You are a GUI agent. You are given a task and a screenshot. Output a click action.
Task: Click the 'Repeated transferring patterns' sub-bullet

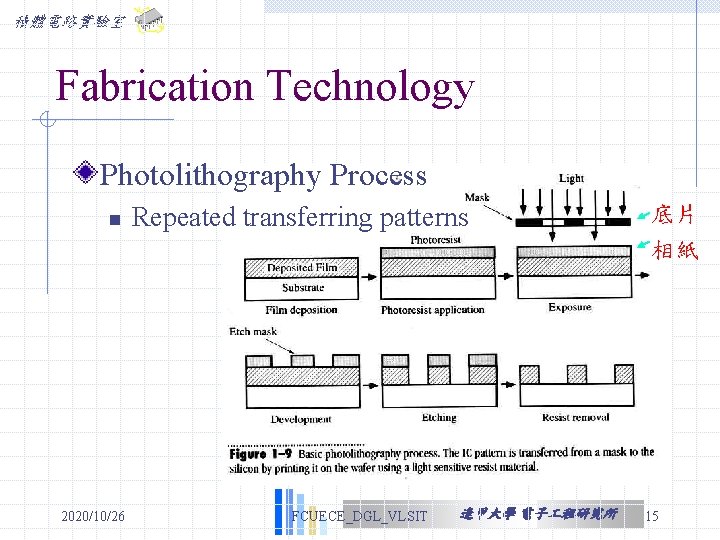(300, 218)
